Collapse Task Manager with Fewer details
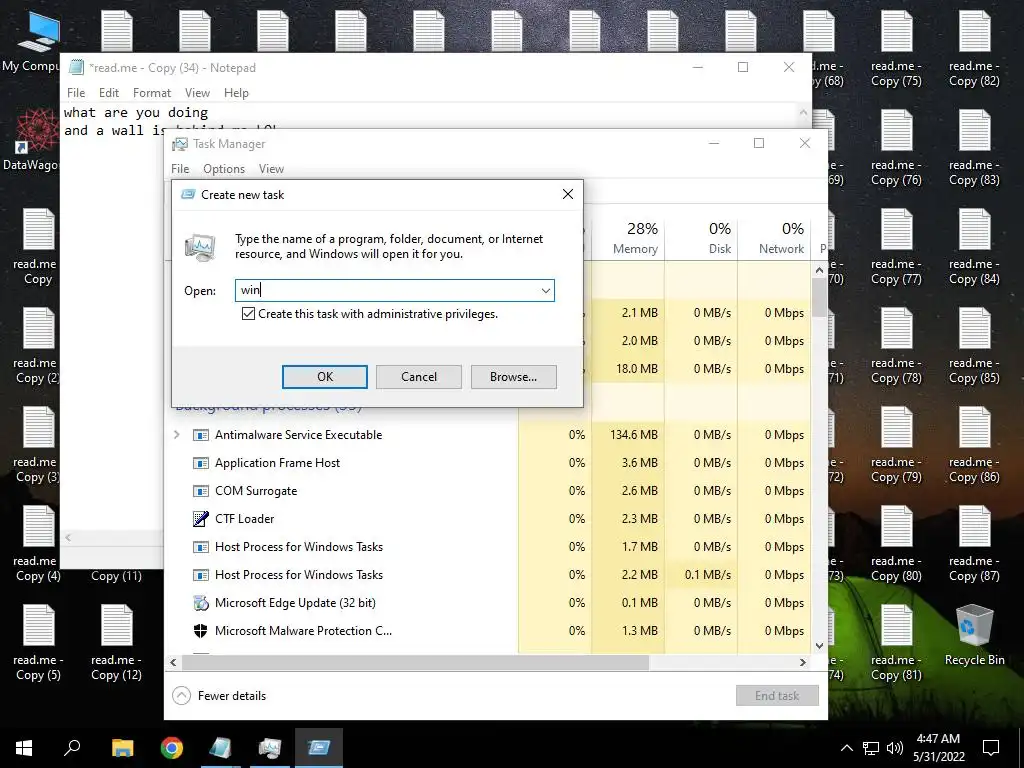Screen dimensions: 1024x768 coord(219,696)
